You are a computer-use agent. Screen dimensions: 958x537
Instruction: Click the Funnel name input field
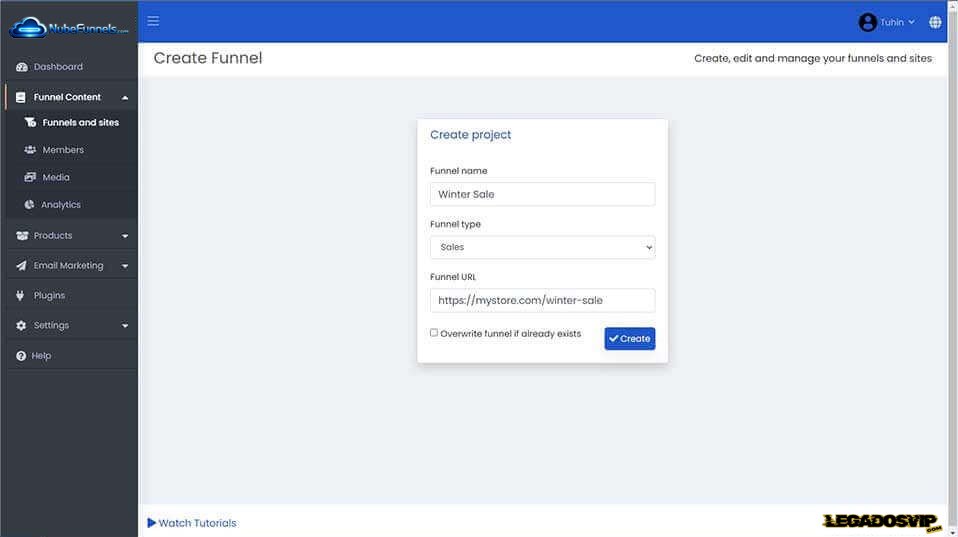point(542,194)
